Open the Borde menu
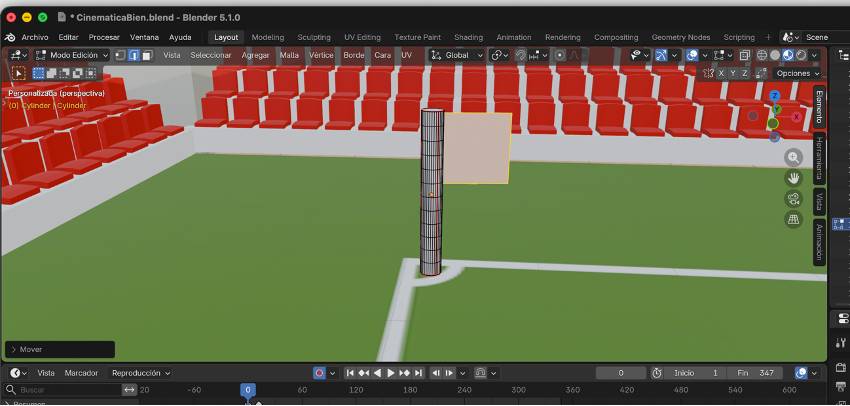Viewport: 850px width, 406px height. point(353,55)
